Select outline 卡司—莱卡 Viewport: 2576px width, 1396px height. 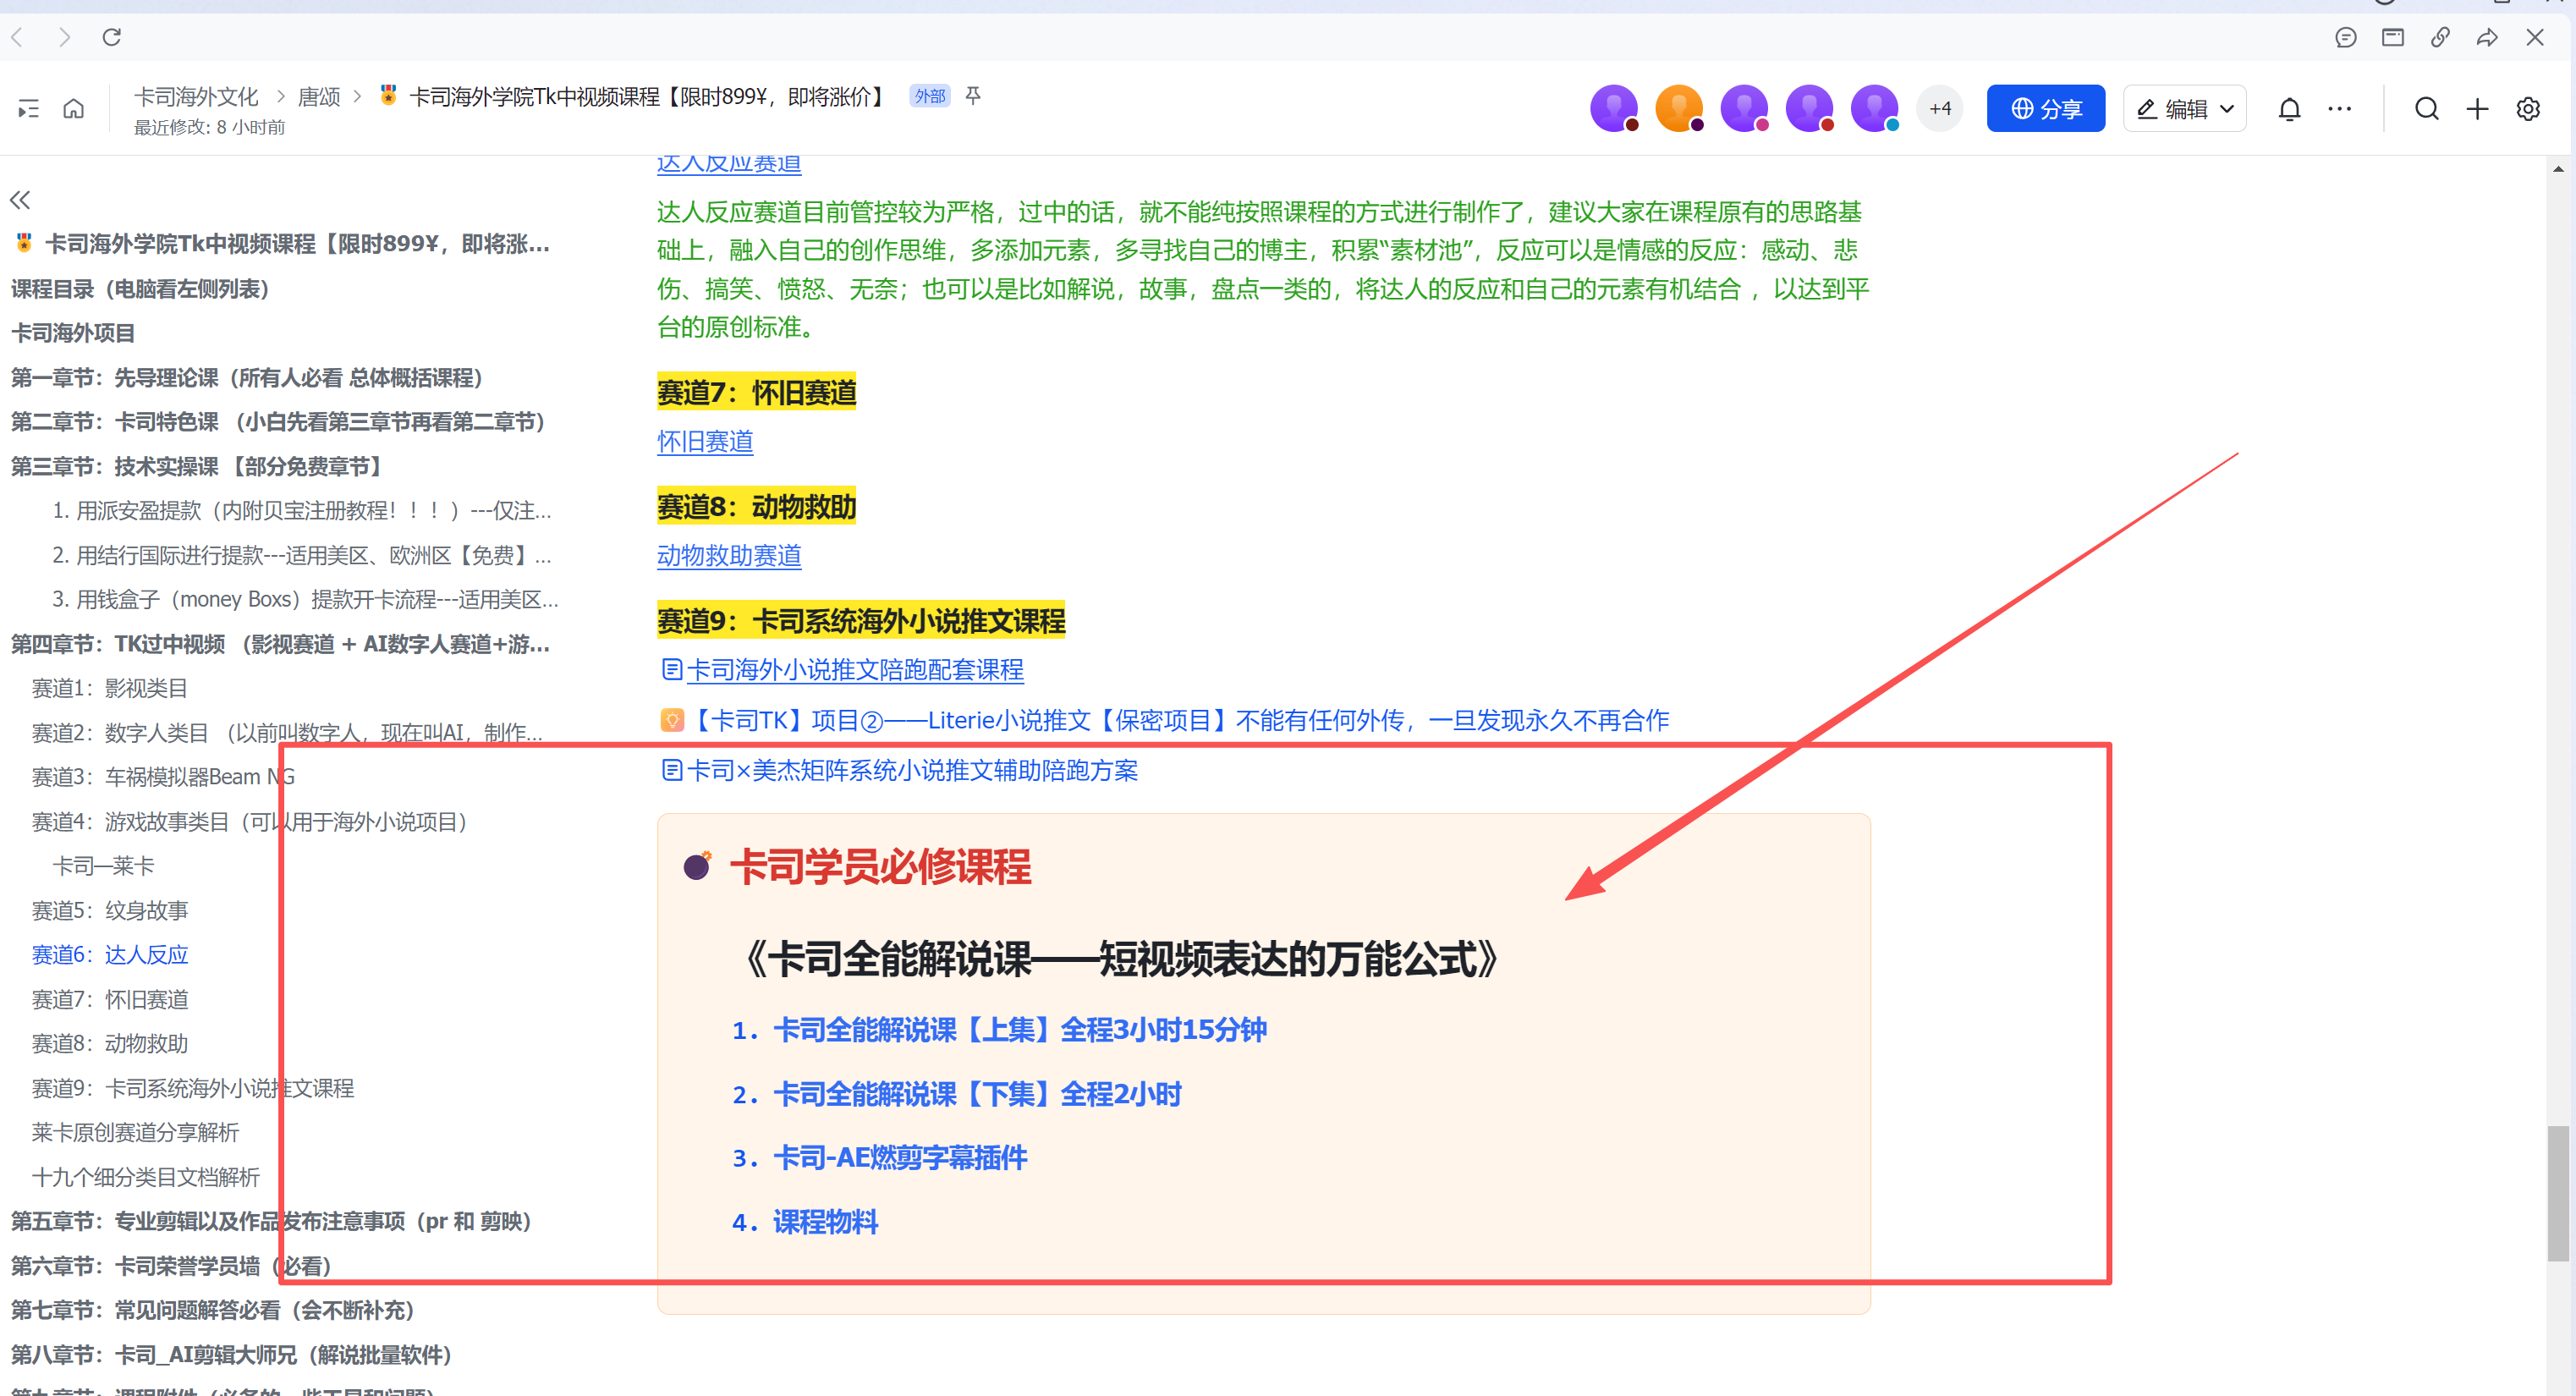point(103,866)
